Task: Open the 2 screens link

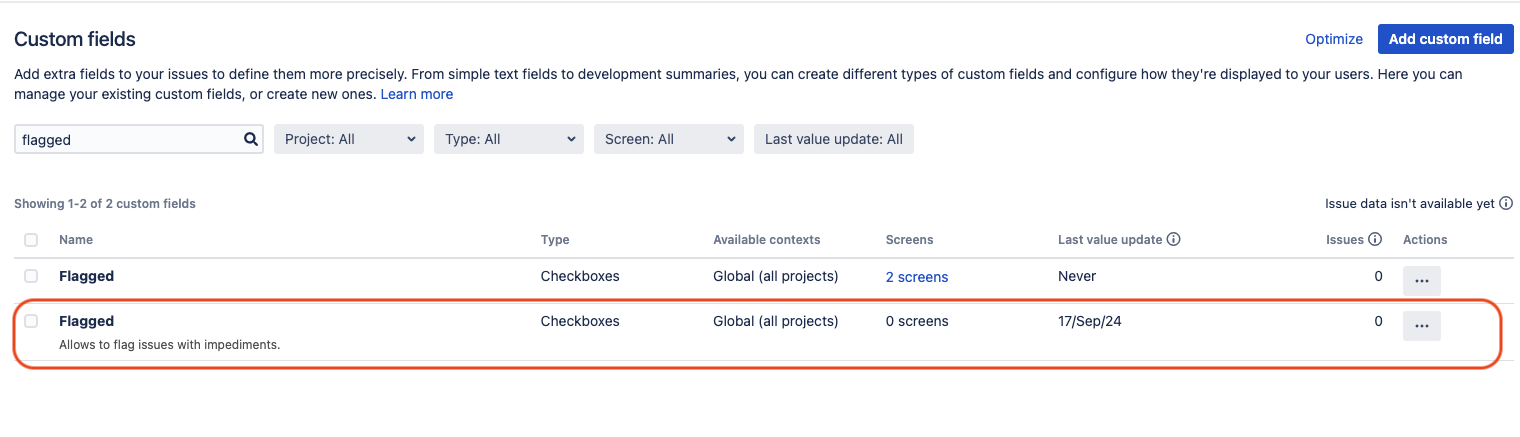Action: (x=916, y=277)
